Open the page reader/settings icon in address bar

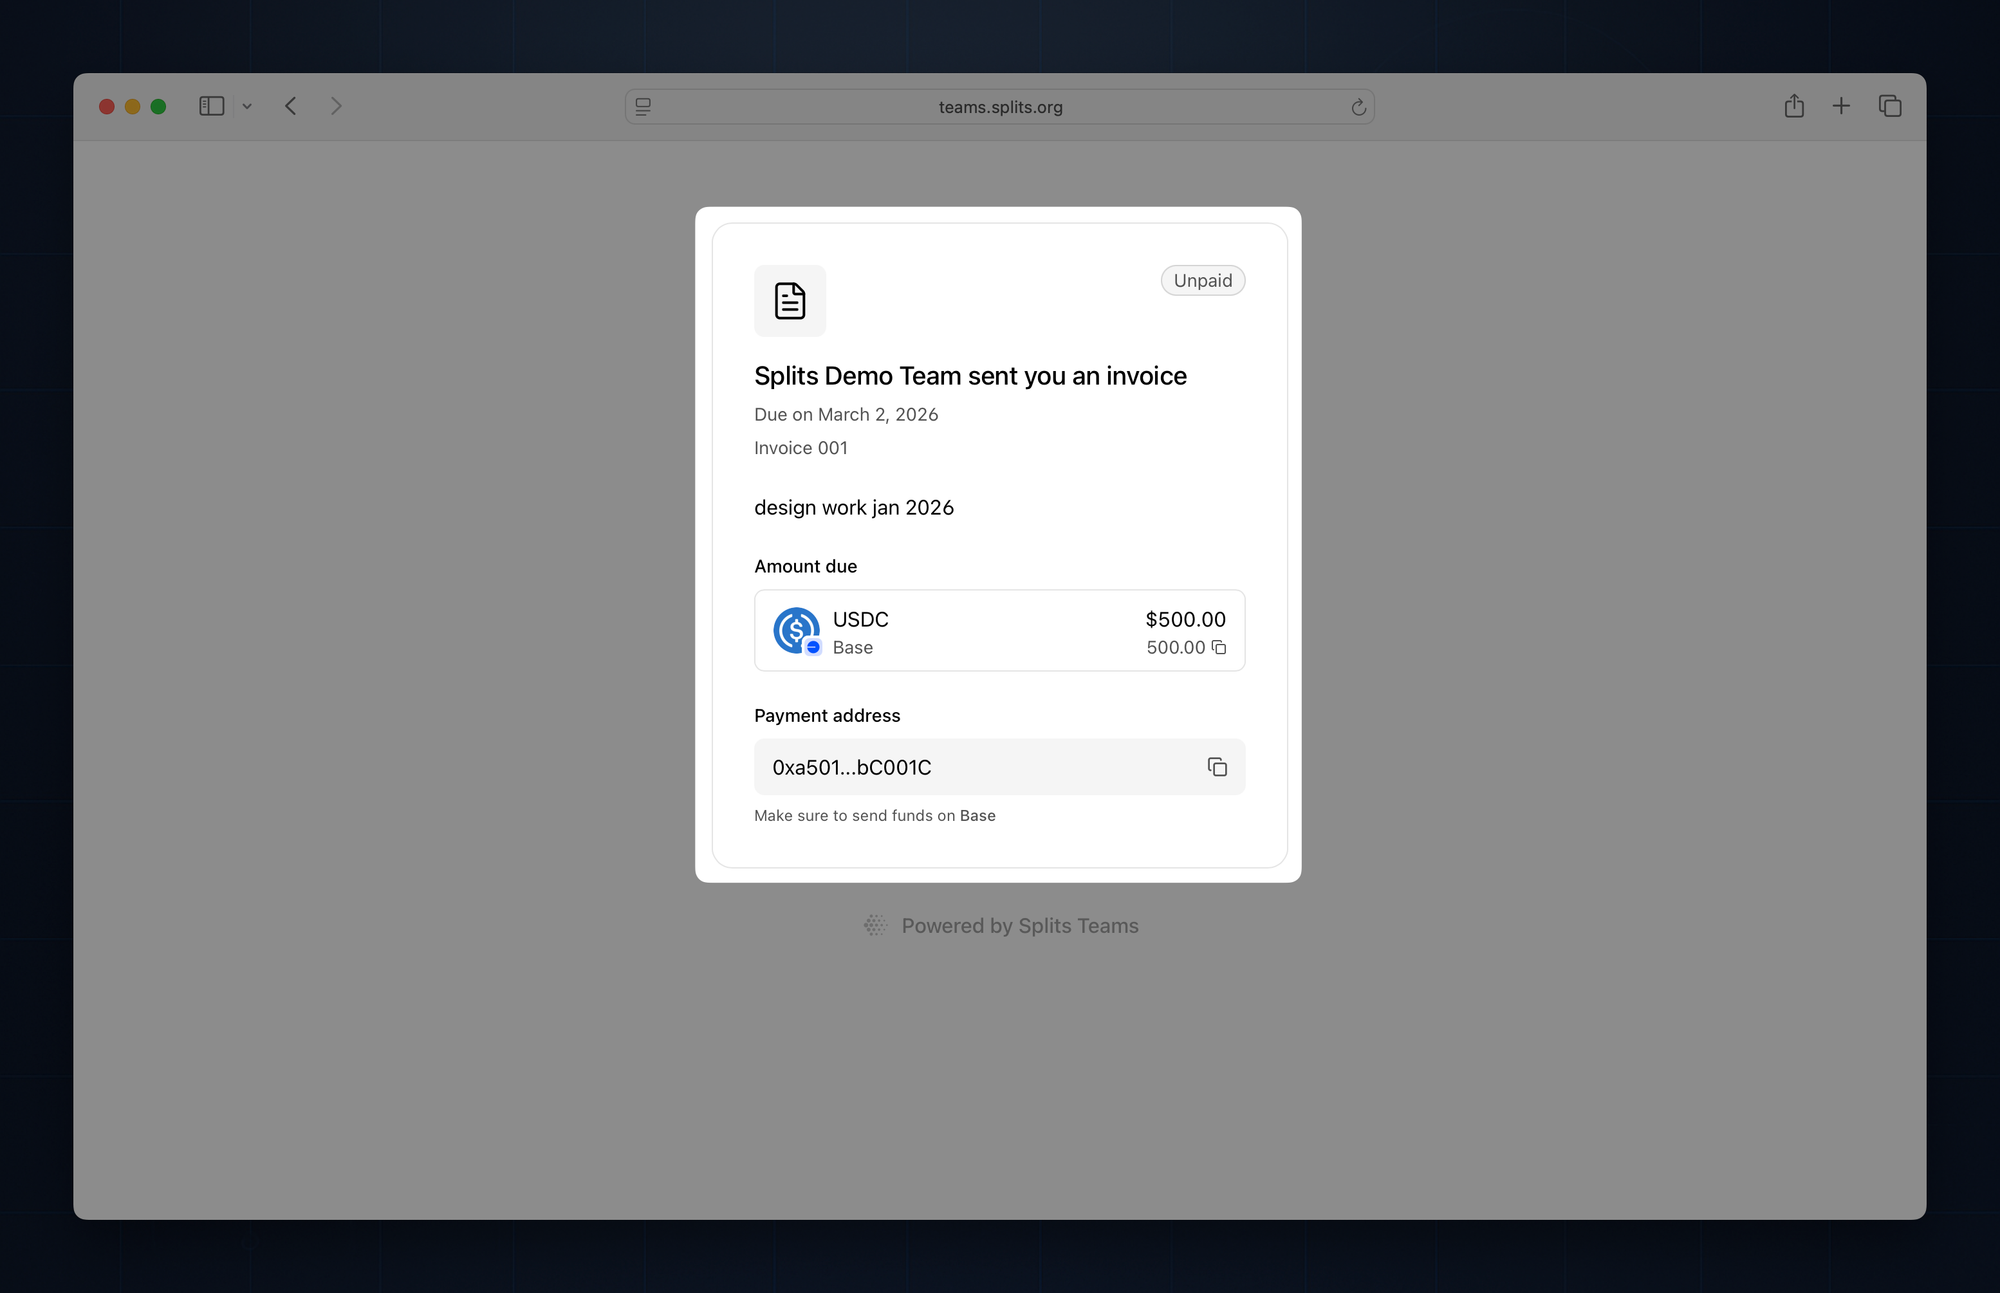[643, 107]
